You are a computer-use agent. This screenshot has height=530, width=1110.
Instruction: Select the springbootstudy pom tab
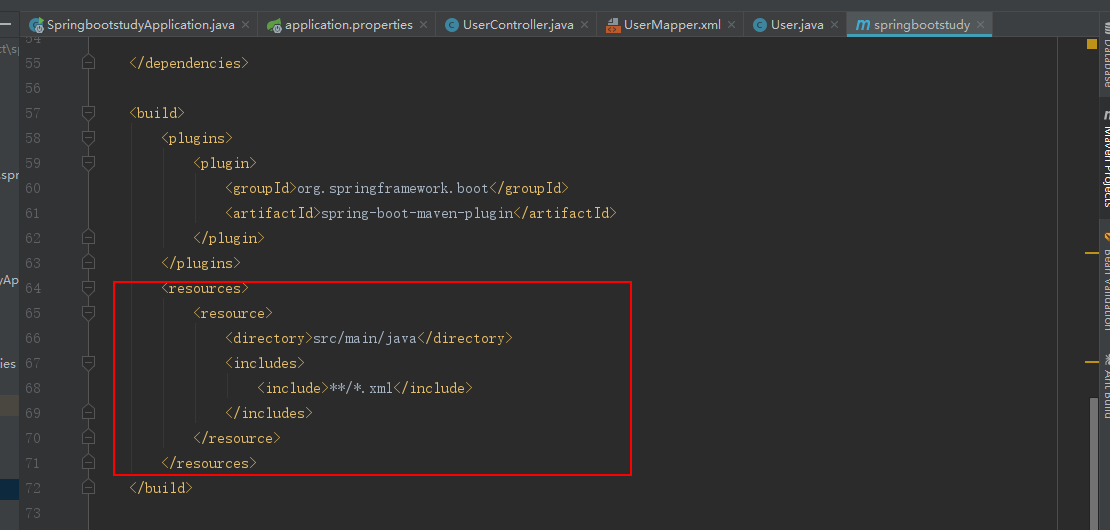[x=922, y=25]
